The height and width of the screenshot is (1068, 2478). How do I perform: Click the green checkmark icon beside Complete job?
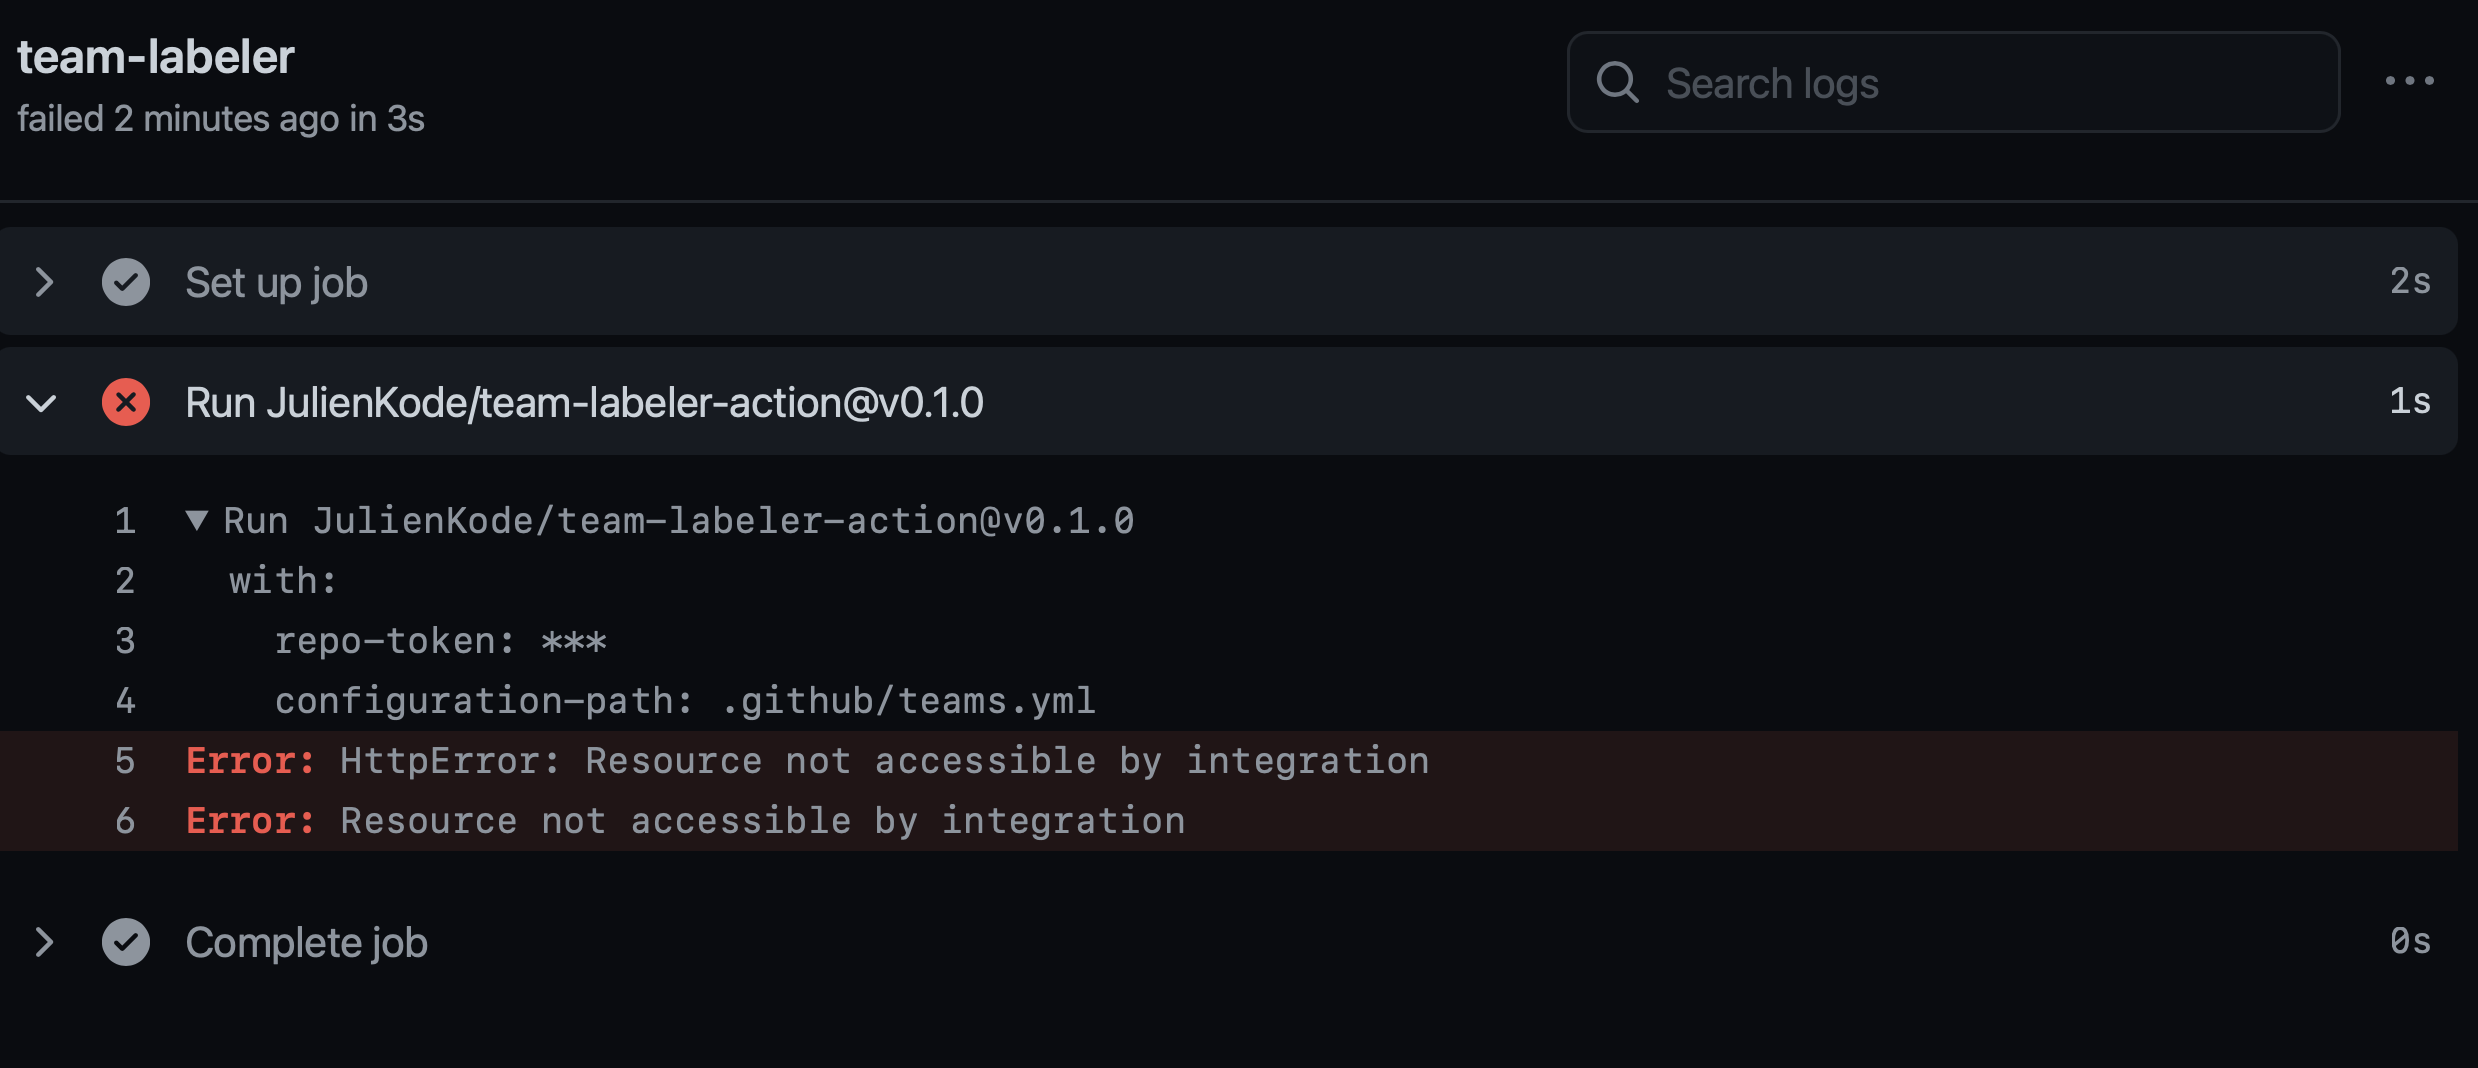coord(126,941)
